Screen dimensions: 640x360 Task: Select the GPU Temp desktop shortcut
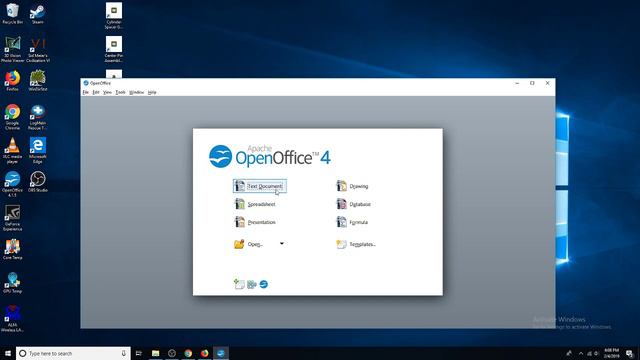(x=13, y=283)
